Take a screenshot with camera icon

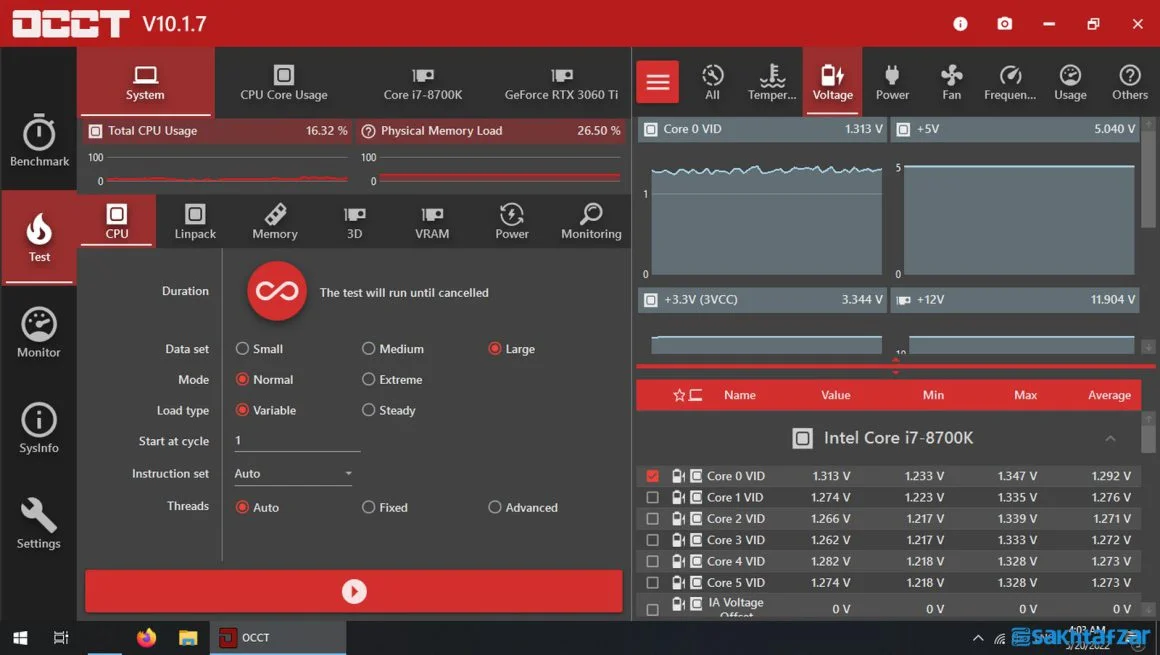pos(1004,24)
